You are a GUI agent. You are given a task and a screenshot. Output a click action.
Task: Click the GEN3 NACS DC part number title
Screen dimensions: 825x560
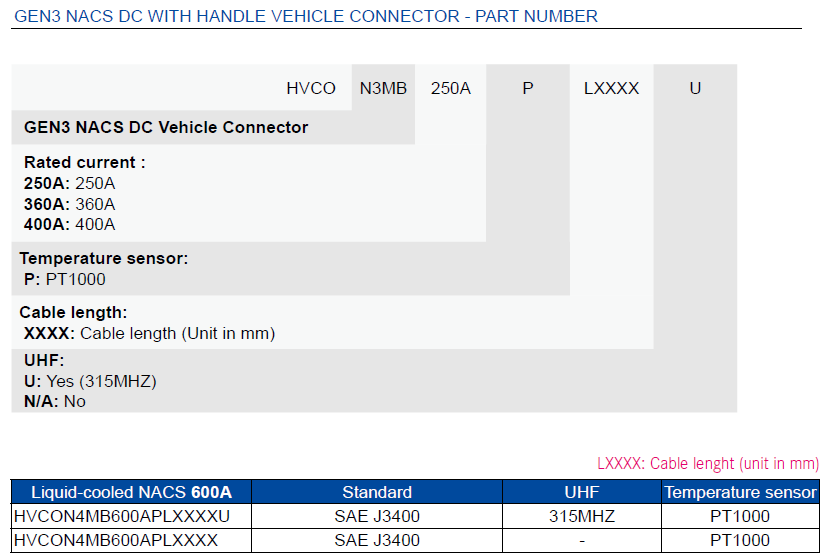[x=306, y=16]
